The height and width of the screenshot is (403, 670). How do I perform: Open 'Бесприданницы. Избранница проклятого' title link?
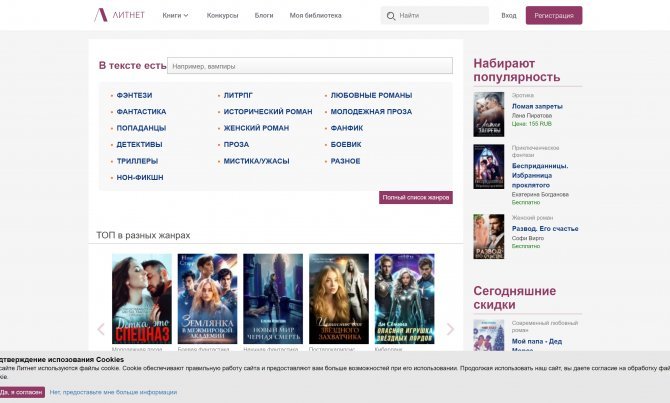pyautogui.click(x=540, y=176)
